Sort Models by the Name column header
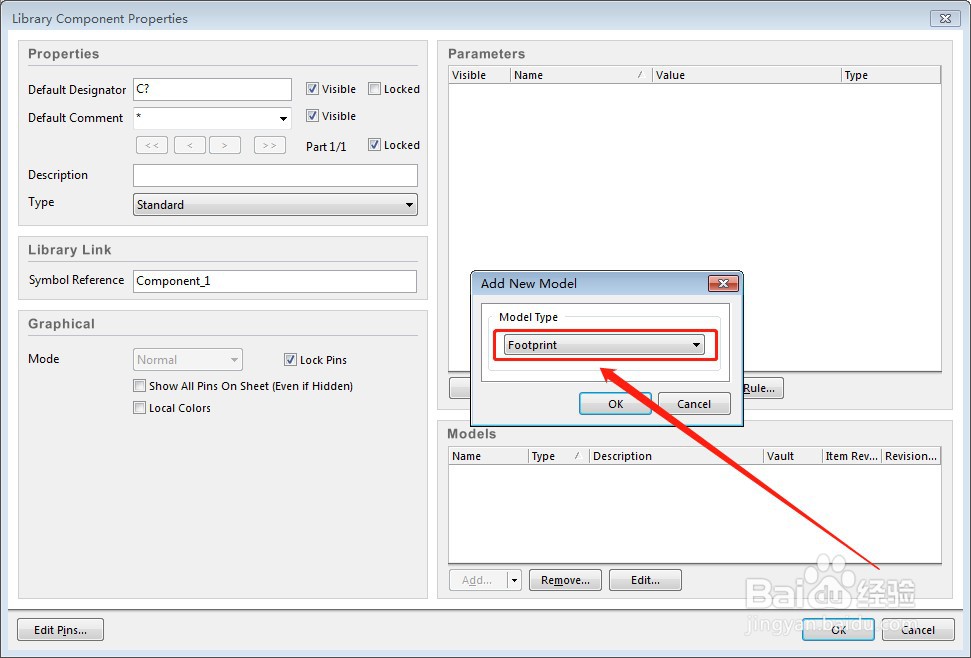Screen dimensions: 971x658 click(x=488, y=456)
